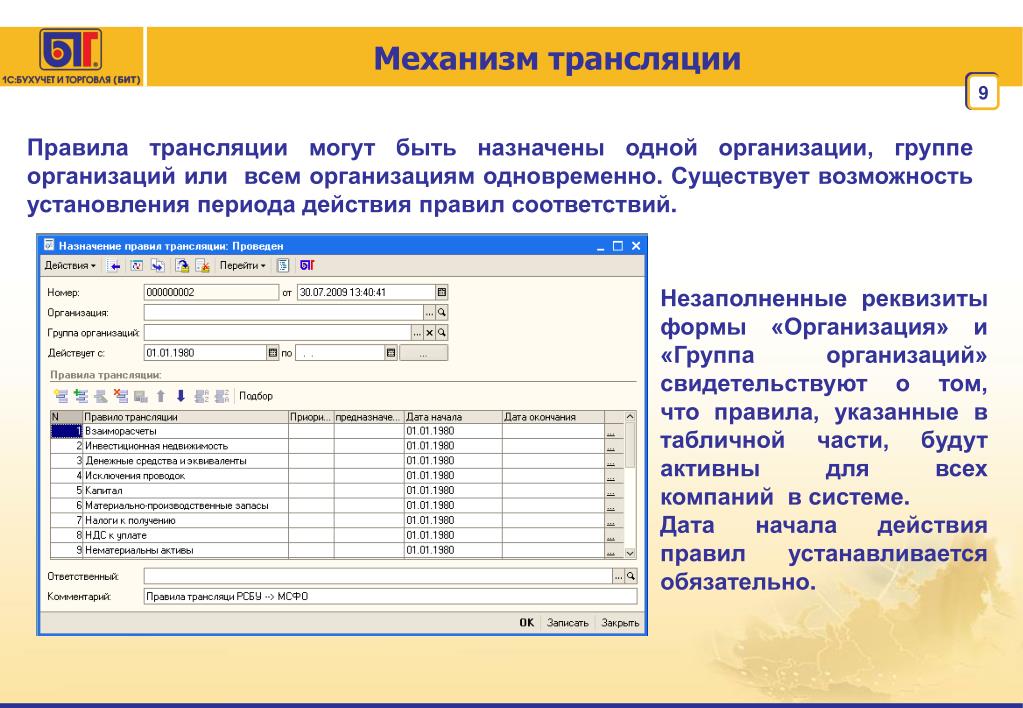Click the Ответственный input field
Screen dimensions: 1023x708
tap(378, 576)
